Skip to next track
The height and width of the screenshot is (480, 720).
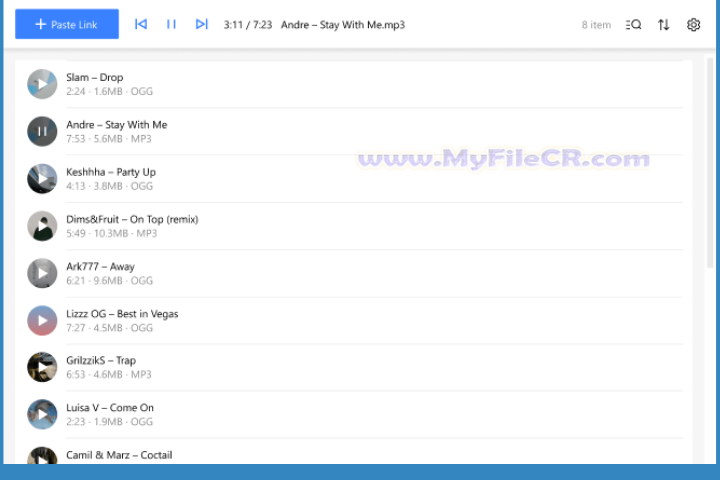202,24
